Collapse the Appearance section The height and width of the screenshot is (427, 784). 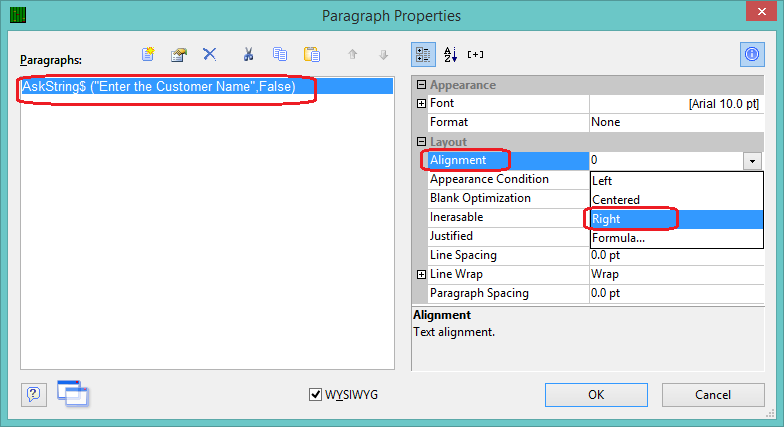pyautogui.click(x=422, y=85)
